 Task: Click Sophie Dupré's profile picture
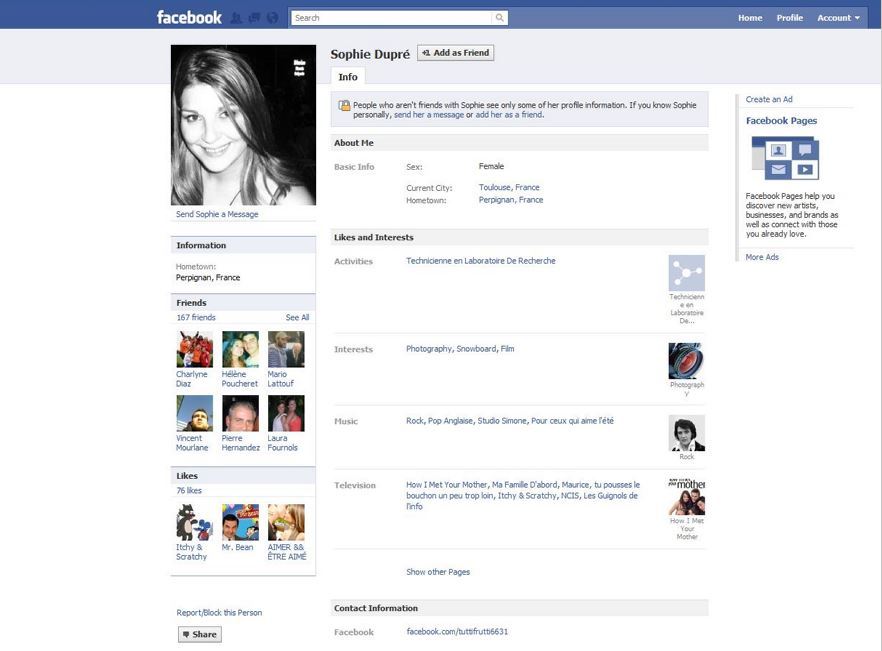[244, 125]
